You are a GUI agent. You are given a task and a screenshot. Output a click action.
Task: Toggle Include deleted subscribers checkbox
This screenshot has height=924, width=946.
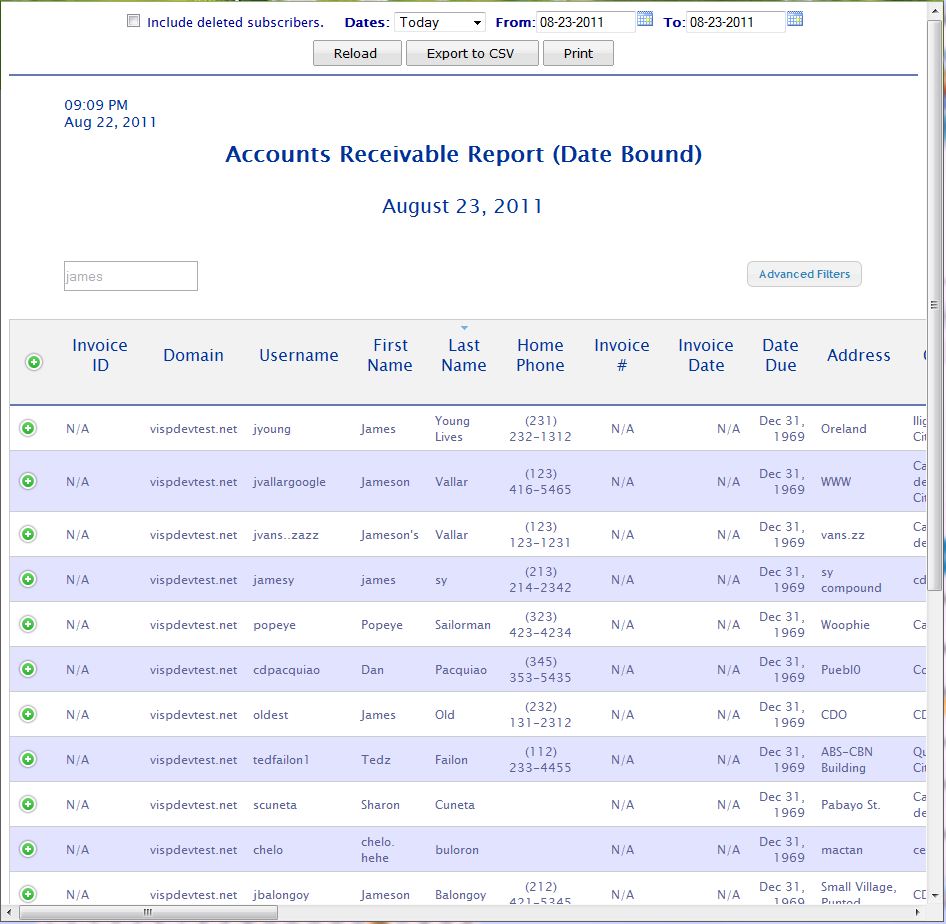tap(133, 21)
